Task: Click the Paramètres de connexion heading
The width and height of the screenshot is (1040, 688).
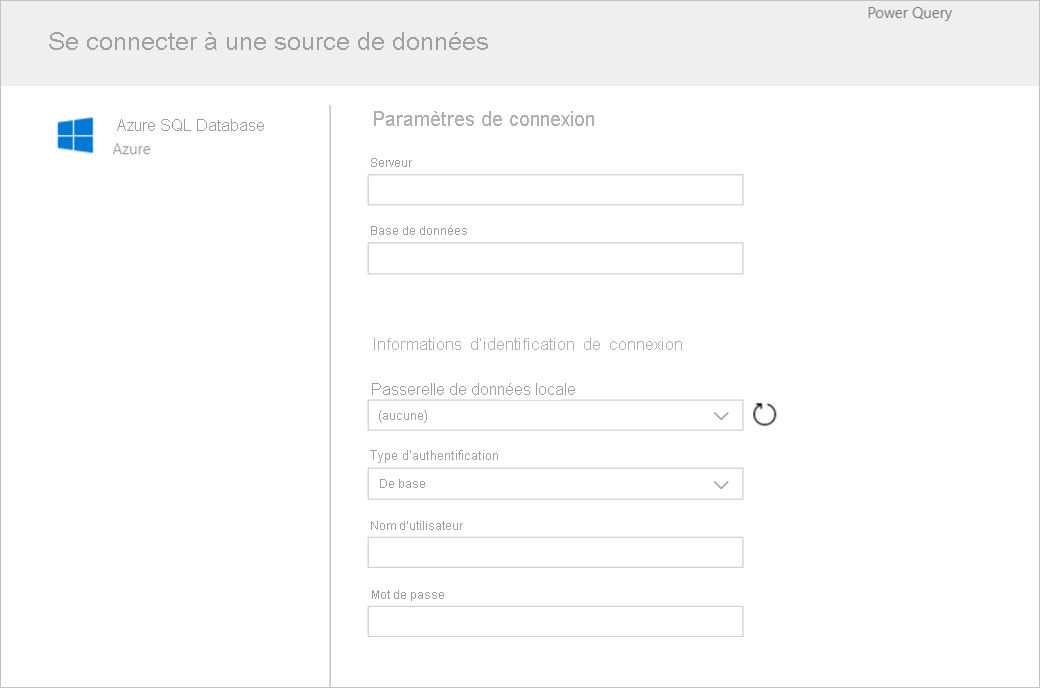Action: [483, 119]
